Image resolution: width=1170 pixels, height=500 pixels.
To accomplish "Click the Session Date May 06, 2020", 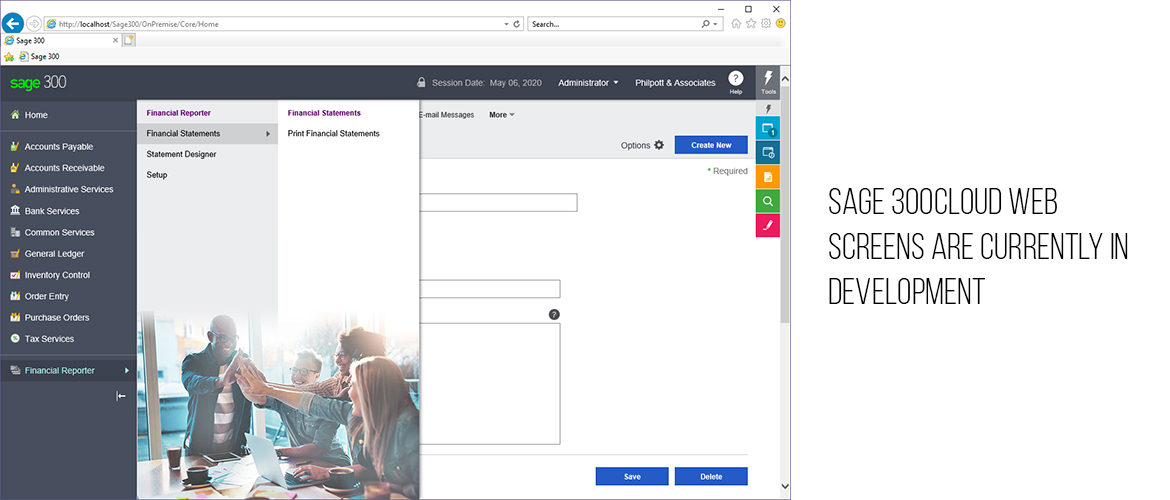I will 487,83.
